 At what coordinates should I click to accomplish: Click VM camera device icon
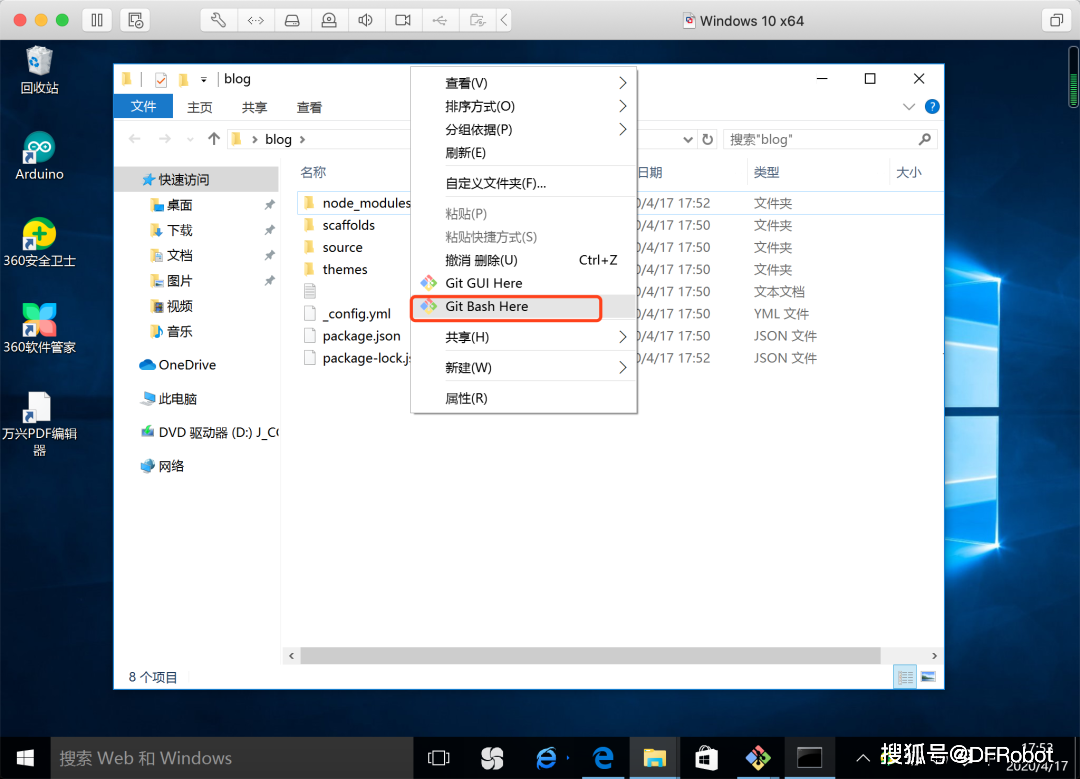click(x=329, y=20)
